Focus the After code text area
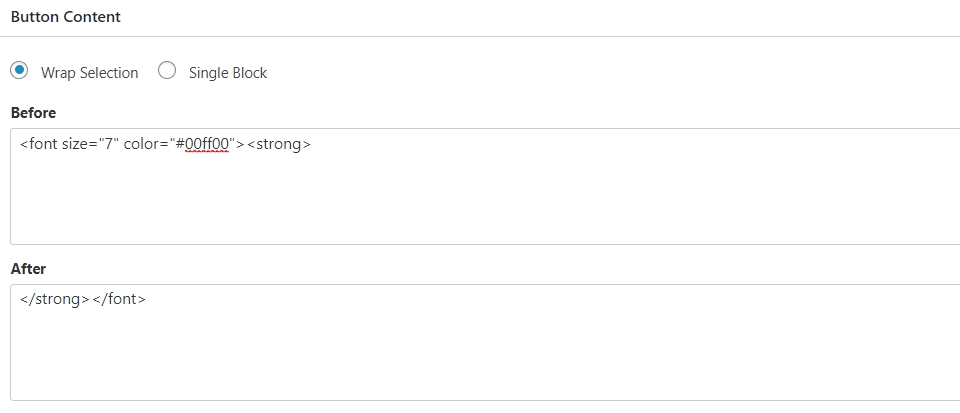The width and height of the screenshot is (960, 413). [485, 342]
